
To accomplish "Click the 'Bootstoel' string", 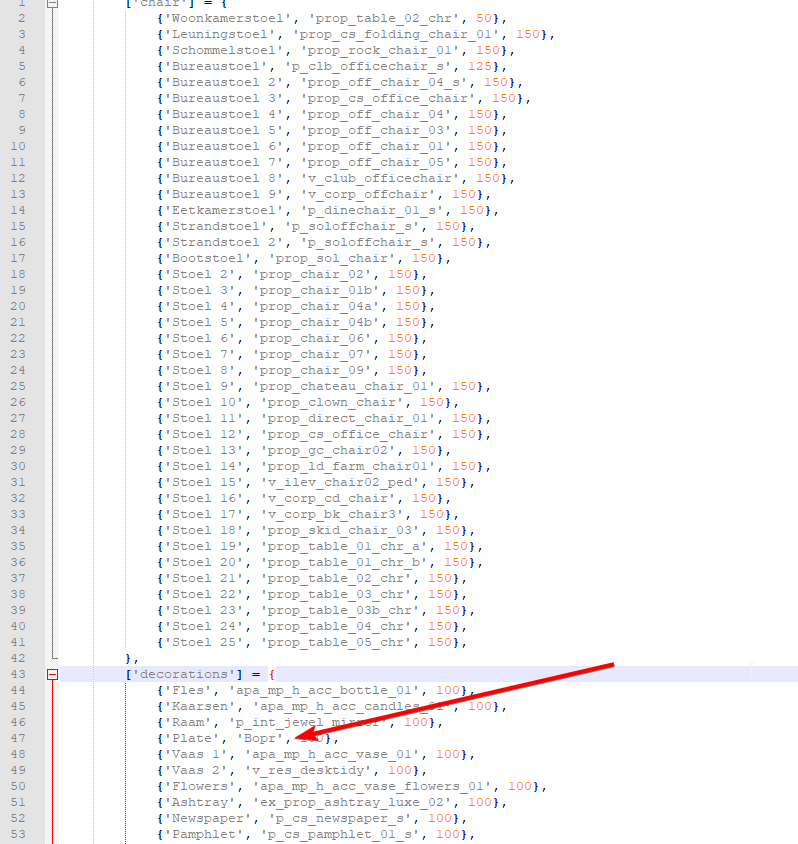I will click(204, 258).
